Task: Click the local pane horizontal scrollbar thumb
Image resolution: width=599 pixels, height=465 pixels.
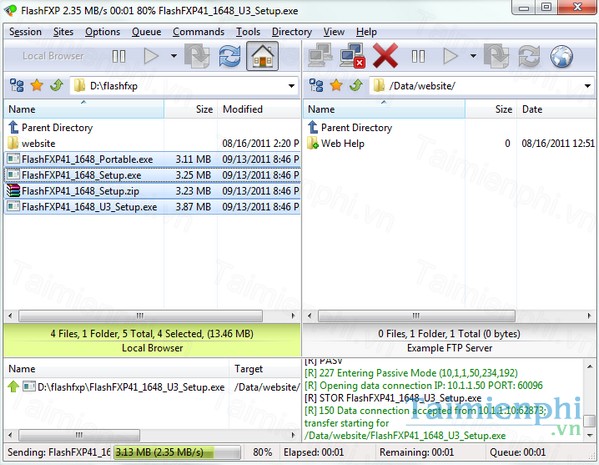Action: pos(140,316)
